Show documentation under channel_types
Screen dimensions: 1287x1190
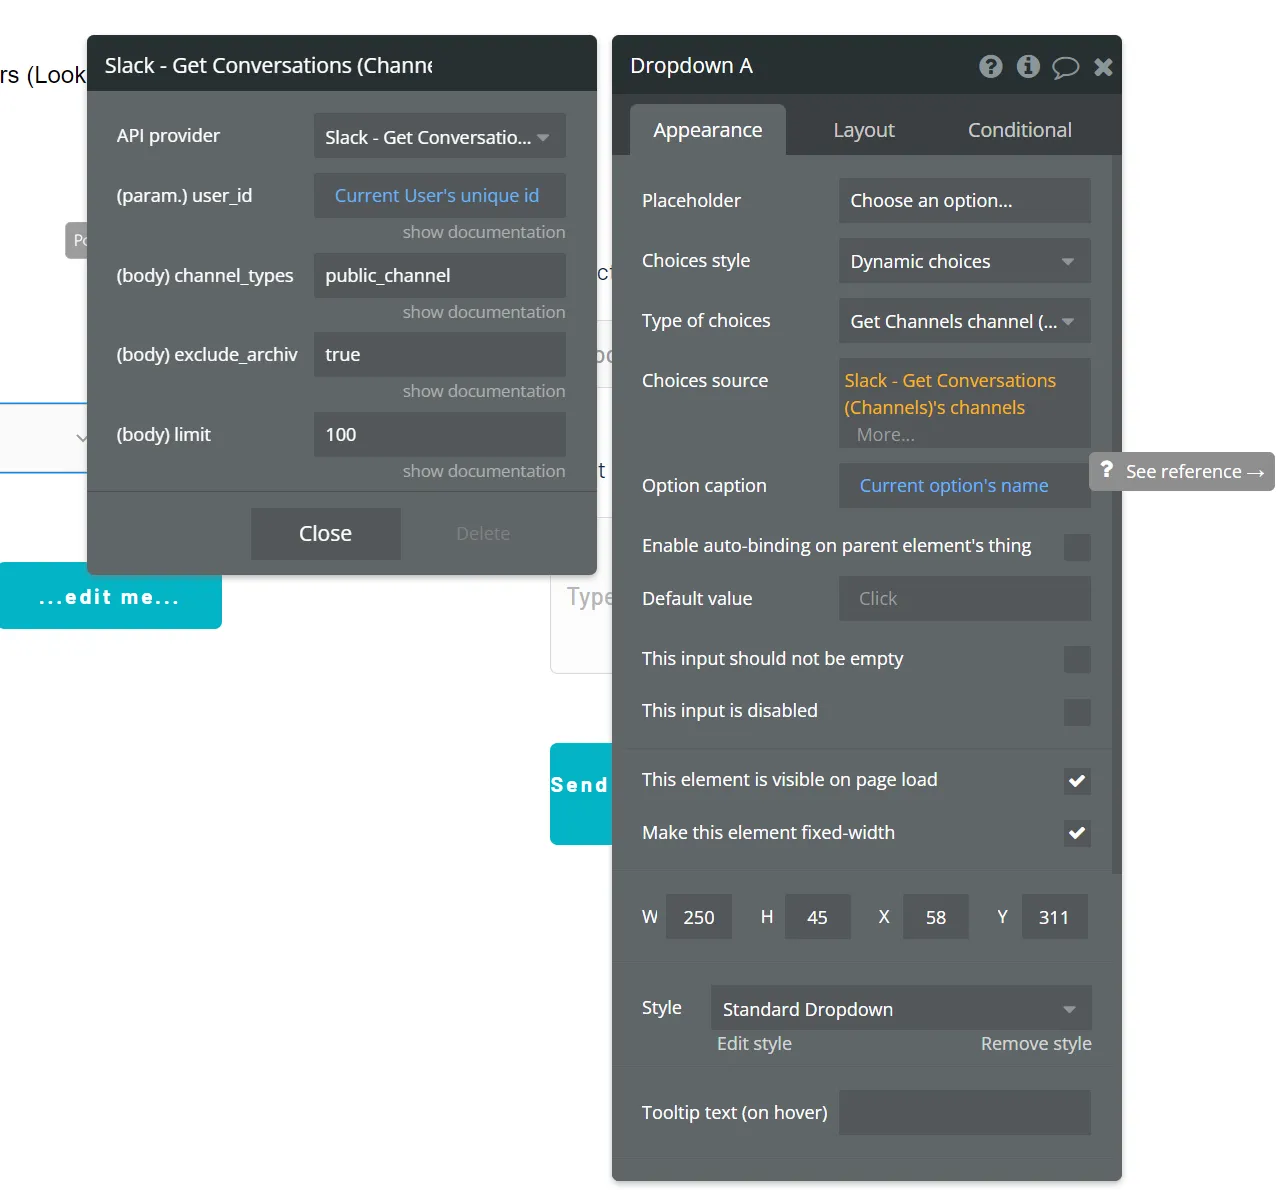click(x=484, y=312)
